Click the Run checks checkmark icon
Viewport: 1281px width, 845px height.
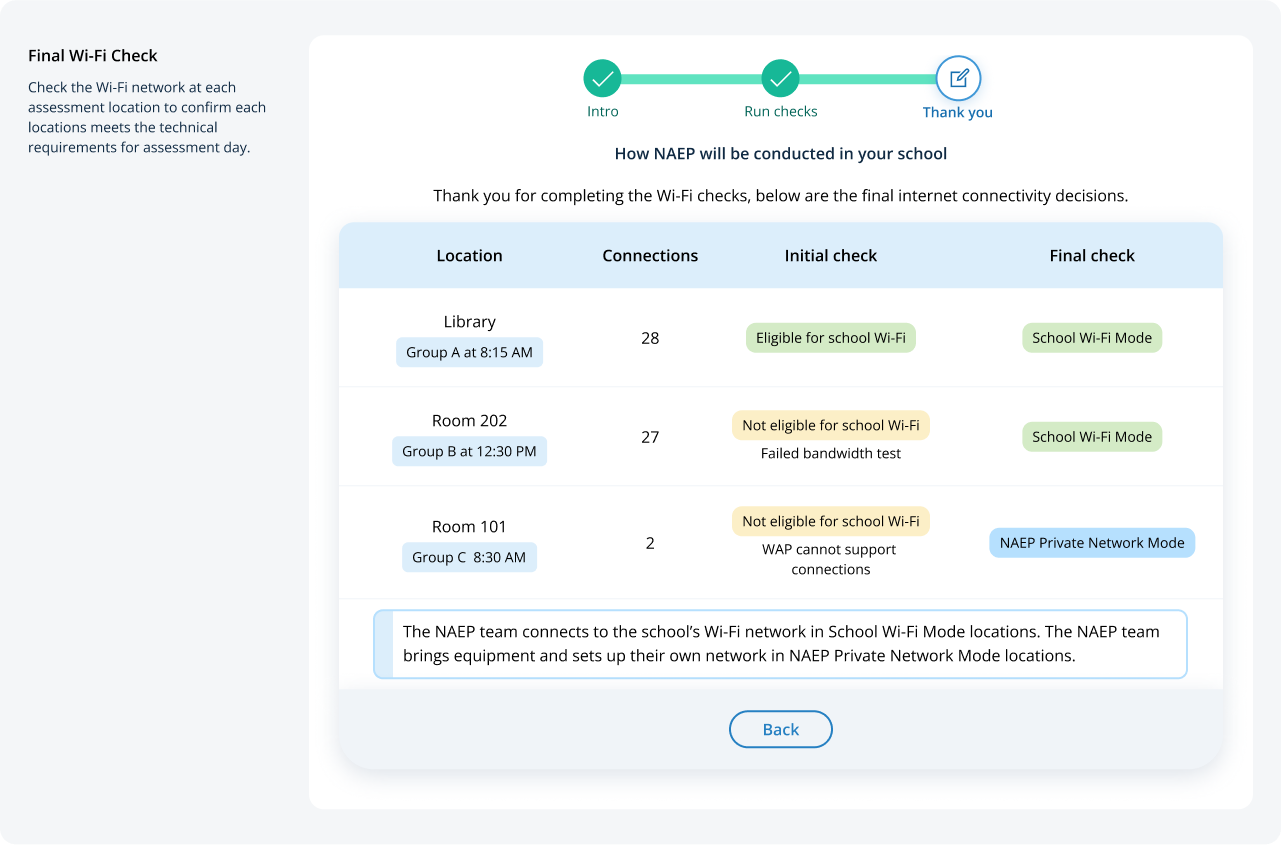pos(780,78)
